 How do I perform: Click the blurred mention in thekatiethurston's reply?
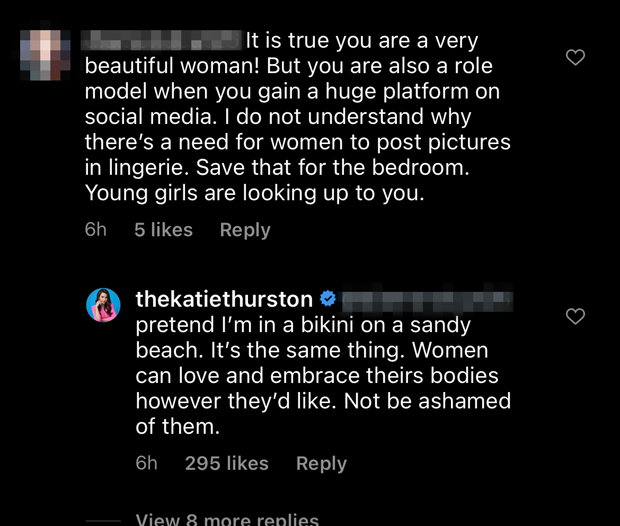[x=427, y=299]
